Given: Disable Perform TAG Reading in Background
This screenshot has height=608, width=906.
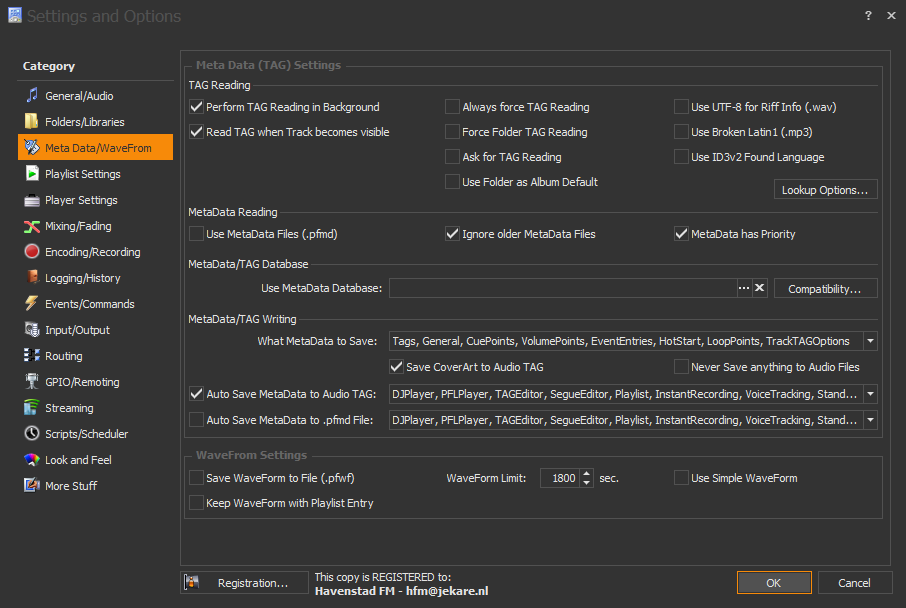Looking at the screenshot, I should pyautogui.click(x=196, y=107).
